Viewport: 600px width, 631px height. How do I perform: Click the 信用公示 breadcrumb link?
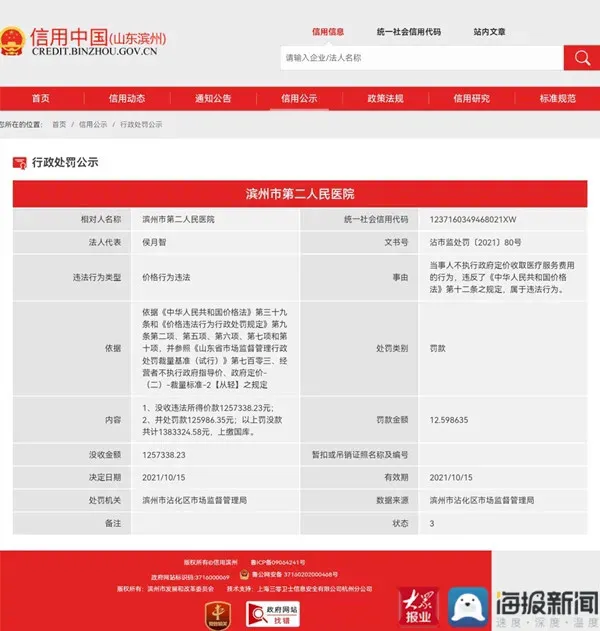click(93, 125)
